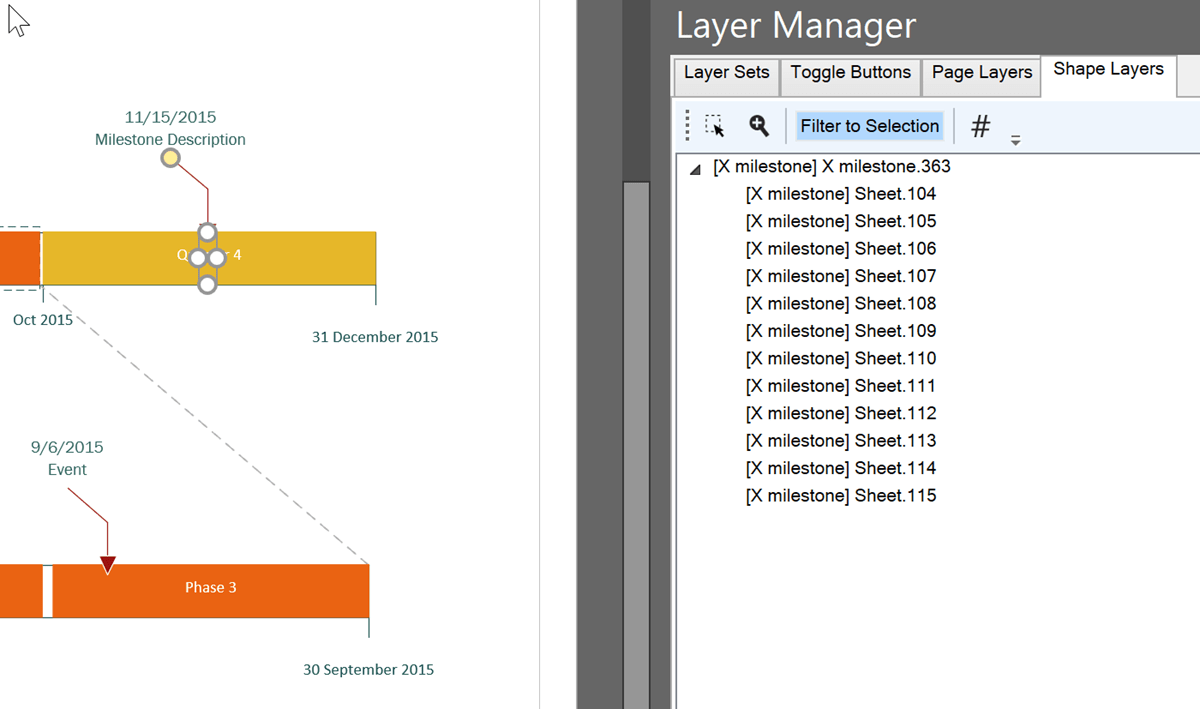1200x709 pixels.
Task: Select the Sheet.104 milestone layer entry
Action: point(839,193)
